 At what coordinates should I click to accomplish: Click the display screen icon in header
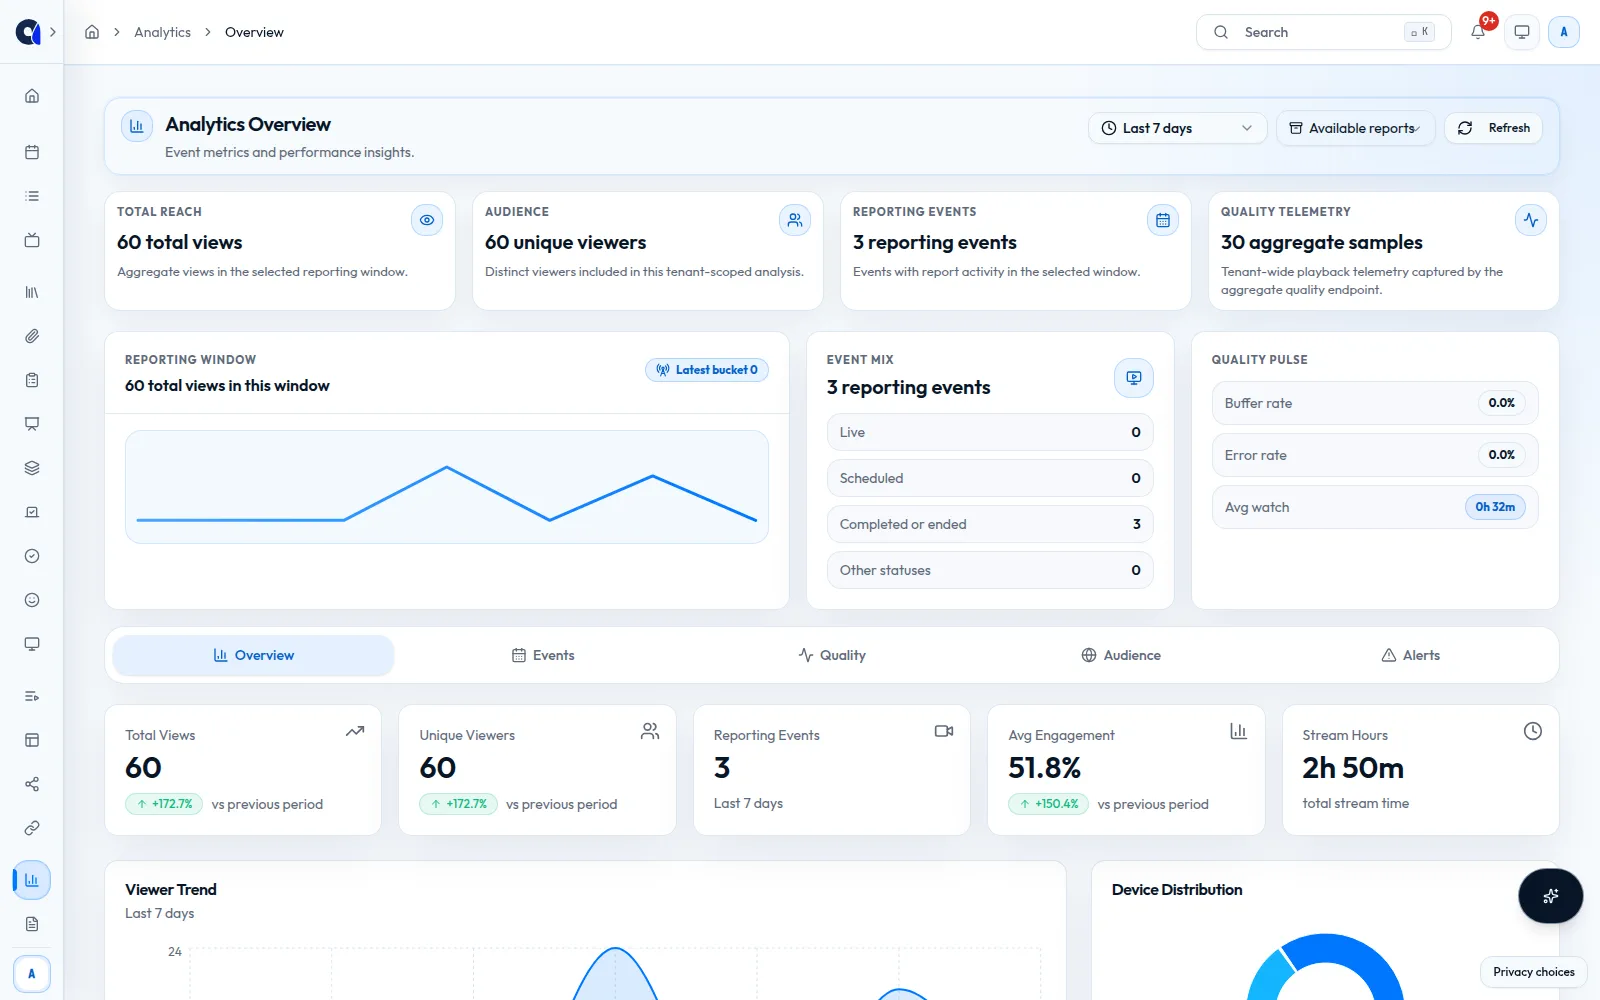pyautogui.click(x=1522, y=32)
